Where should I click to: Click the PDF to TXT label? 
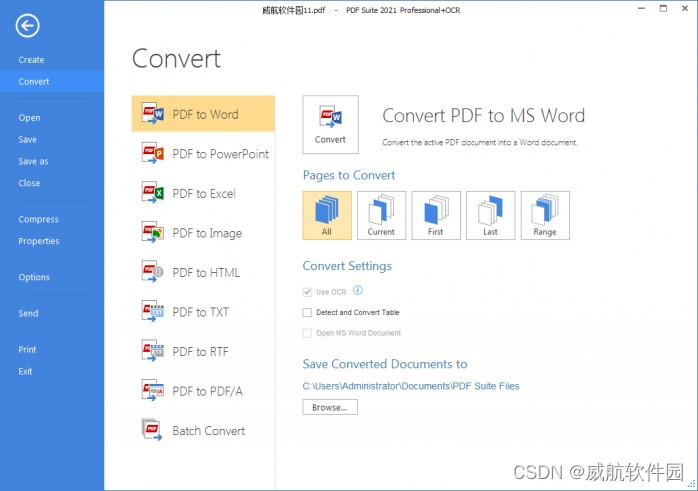click(200, 312)
